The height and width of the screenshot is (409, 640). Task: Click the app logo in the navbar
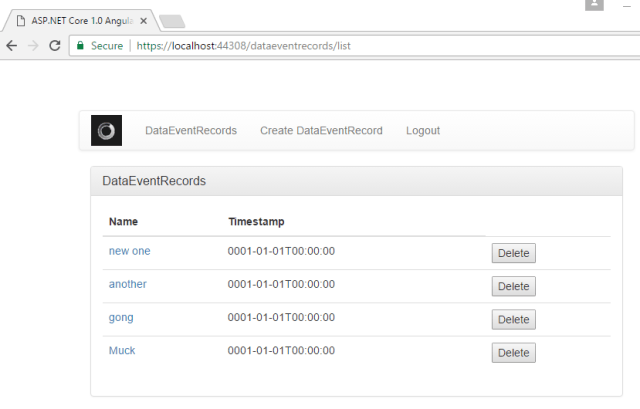106,131
